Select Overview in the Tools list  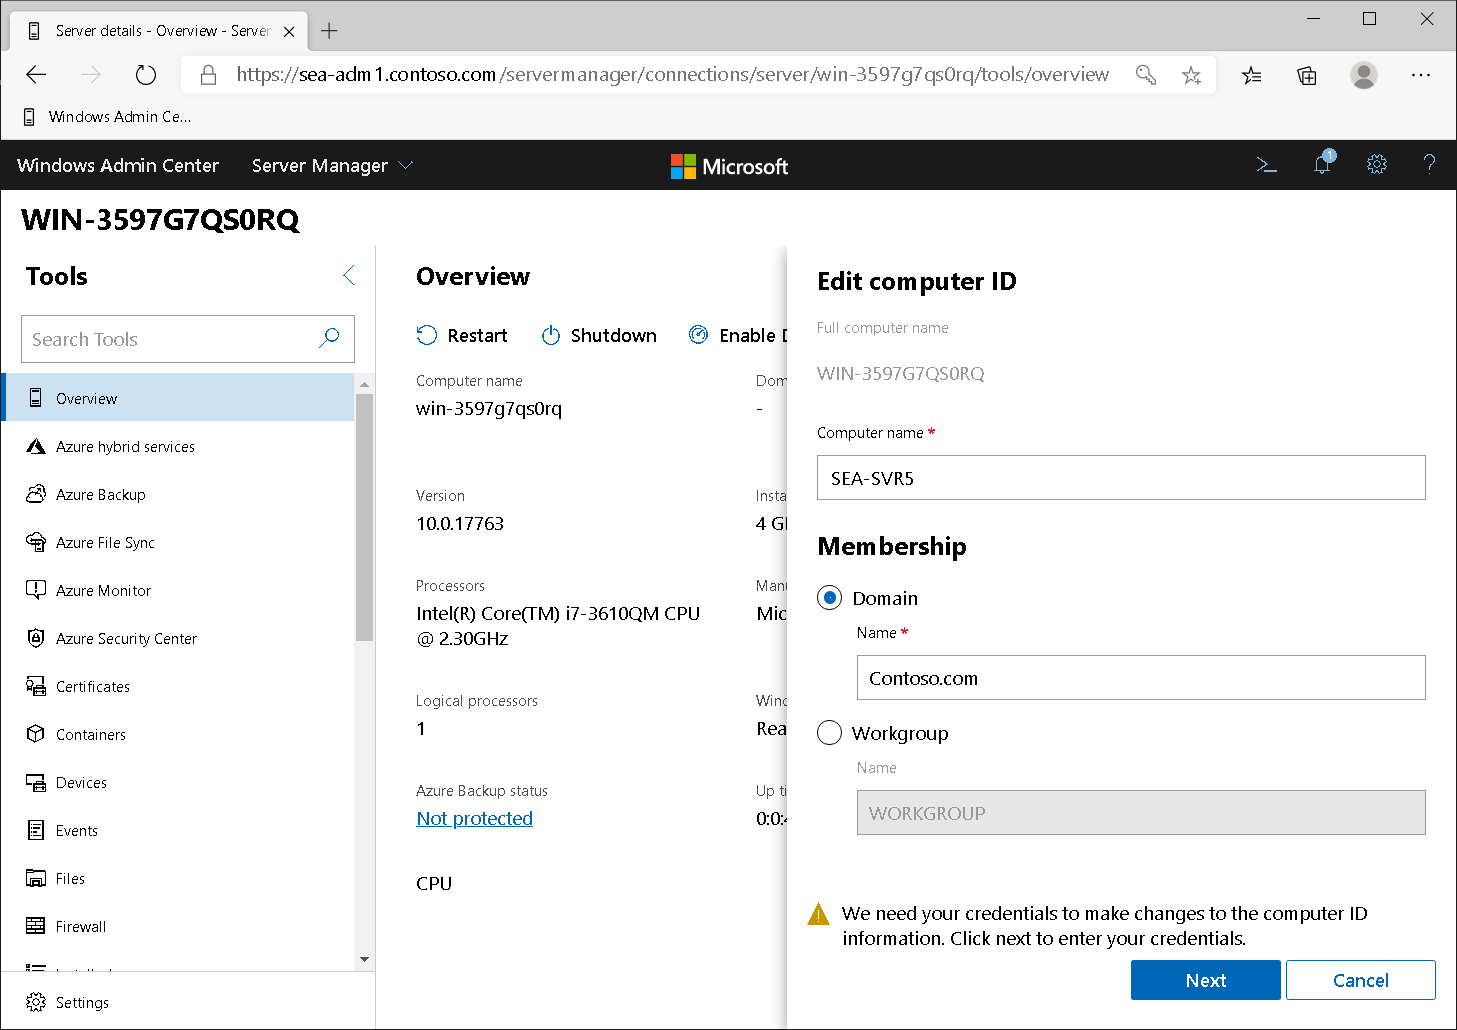(x=178, y=398)
